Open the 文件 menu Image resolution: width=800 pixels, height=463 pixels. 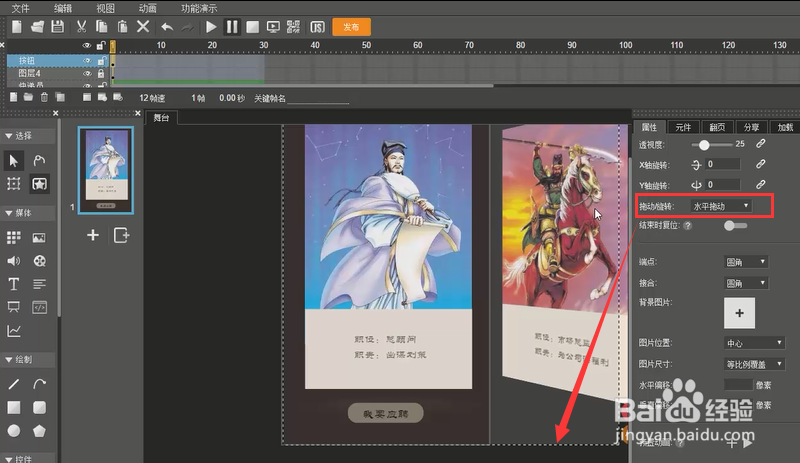(x=21, y=8)
